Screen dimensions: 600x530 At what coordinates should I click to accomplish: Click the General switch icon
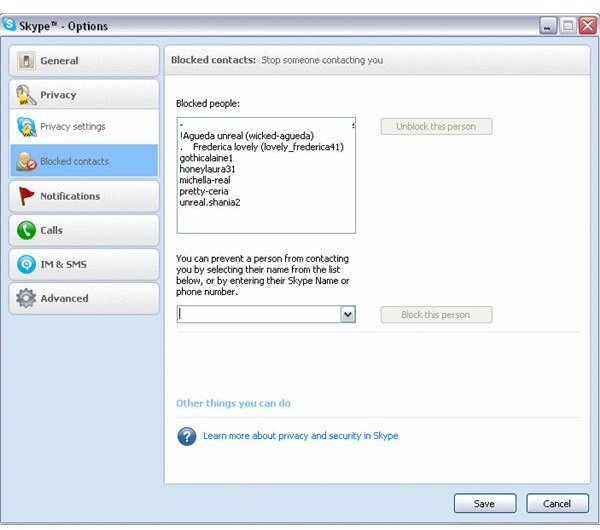[x=26, y=60]
